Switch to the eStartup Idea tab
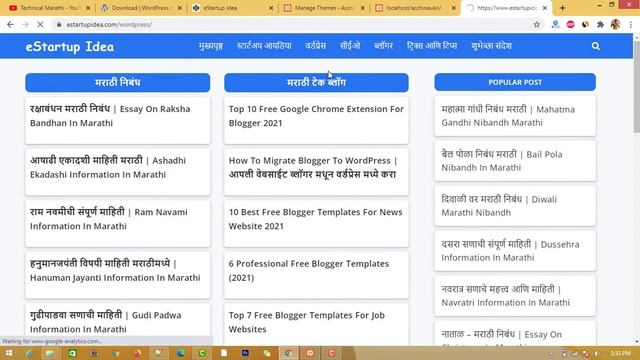Image resolution: width=640 pixels, height=360 pixels. 233,8
